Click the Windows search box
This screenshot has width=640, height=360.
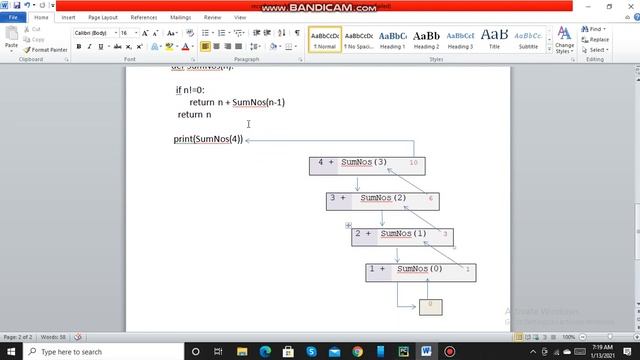[104, 352]
